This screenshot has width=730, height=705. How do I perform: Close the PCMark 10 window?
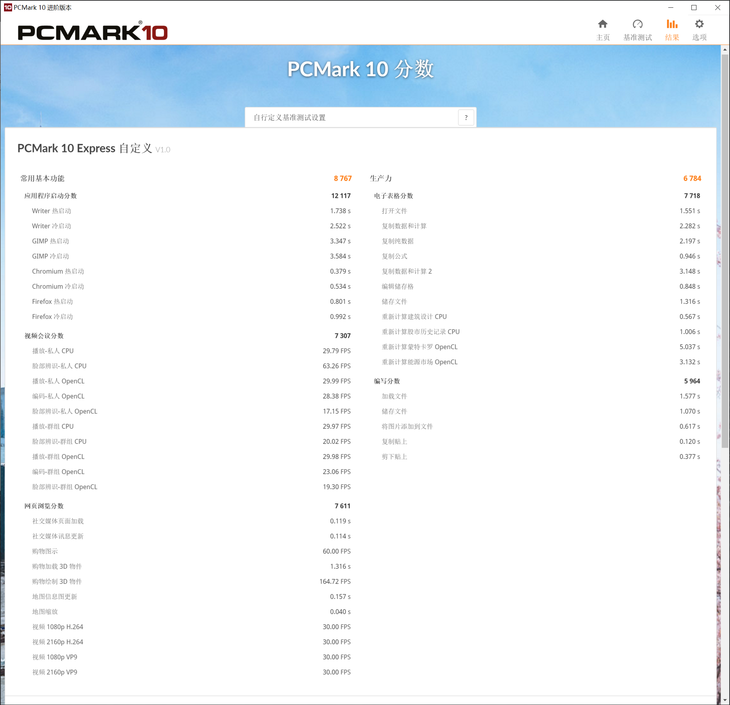717,7
